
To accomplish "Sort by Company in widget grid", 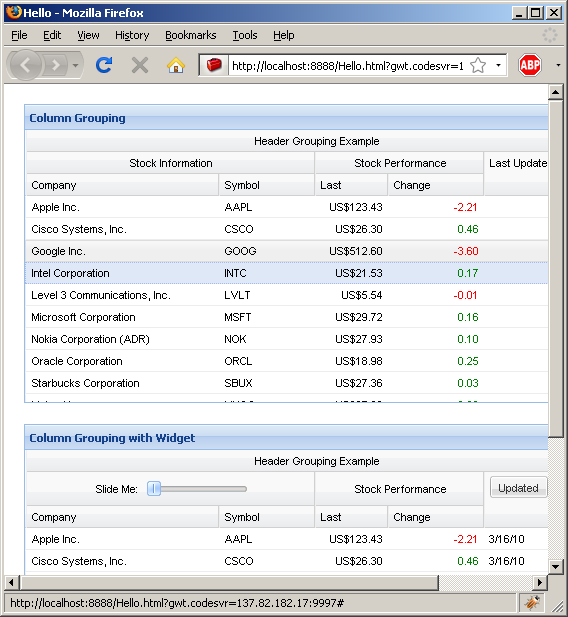I will (122, 517).
